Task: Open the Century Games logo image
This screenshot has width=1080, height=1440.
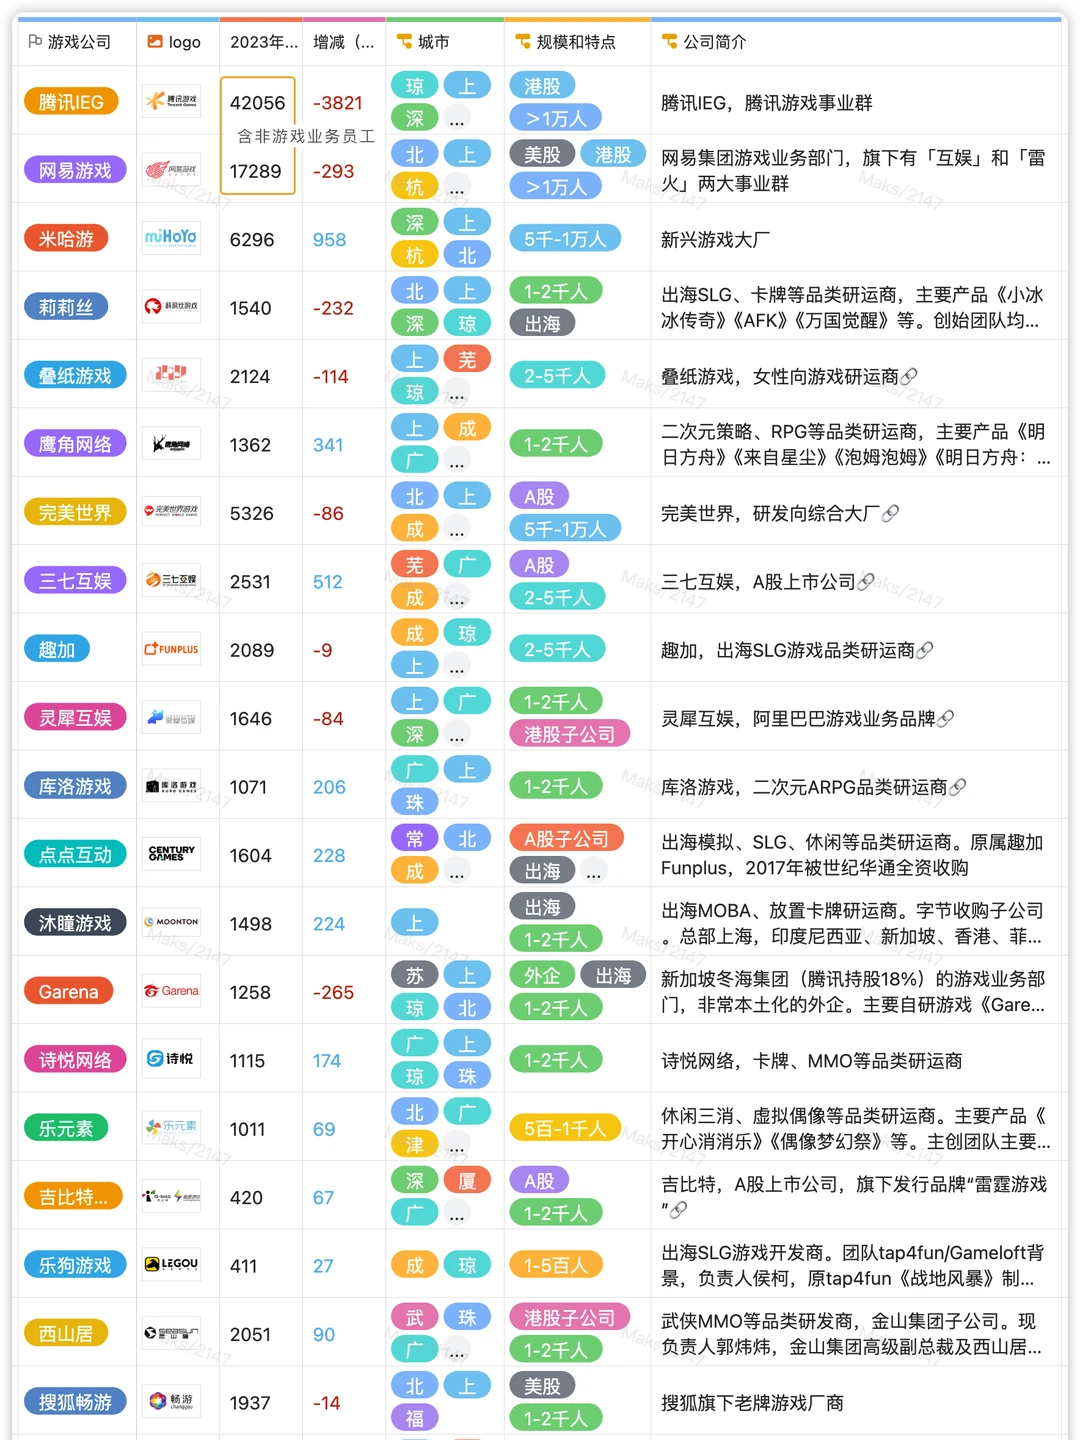Action: (x=171, y=854)
